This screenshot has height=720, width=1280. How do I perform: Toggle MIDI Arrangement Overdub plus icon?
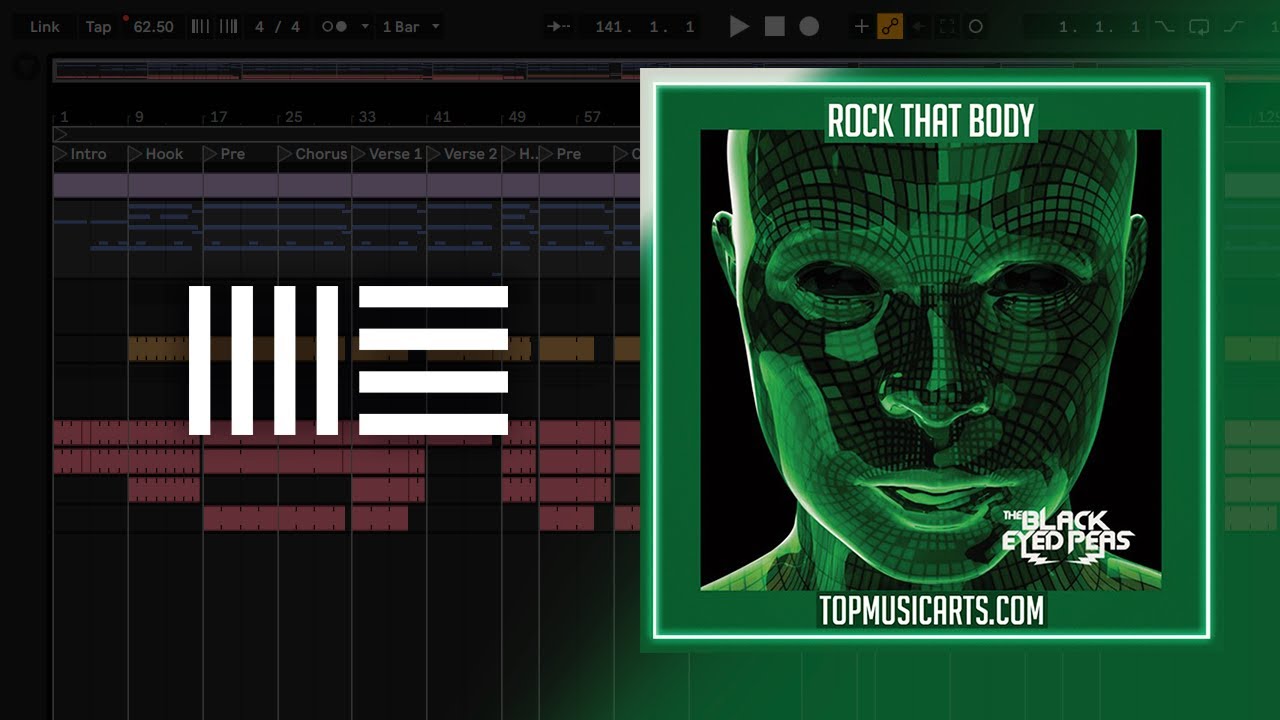861,27
